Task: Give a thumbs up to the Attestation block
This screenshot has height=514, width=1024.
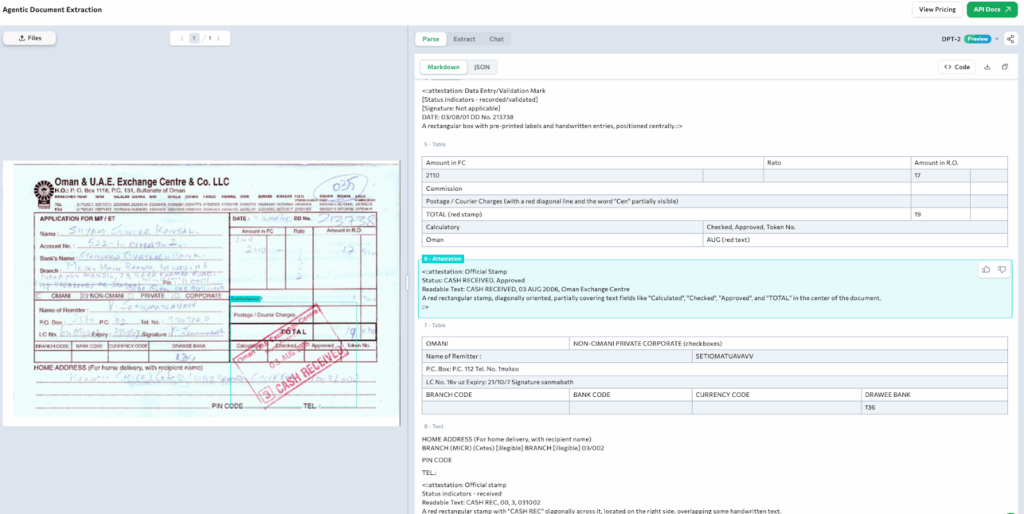Action: click(986, 270)
